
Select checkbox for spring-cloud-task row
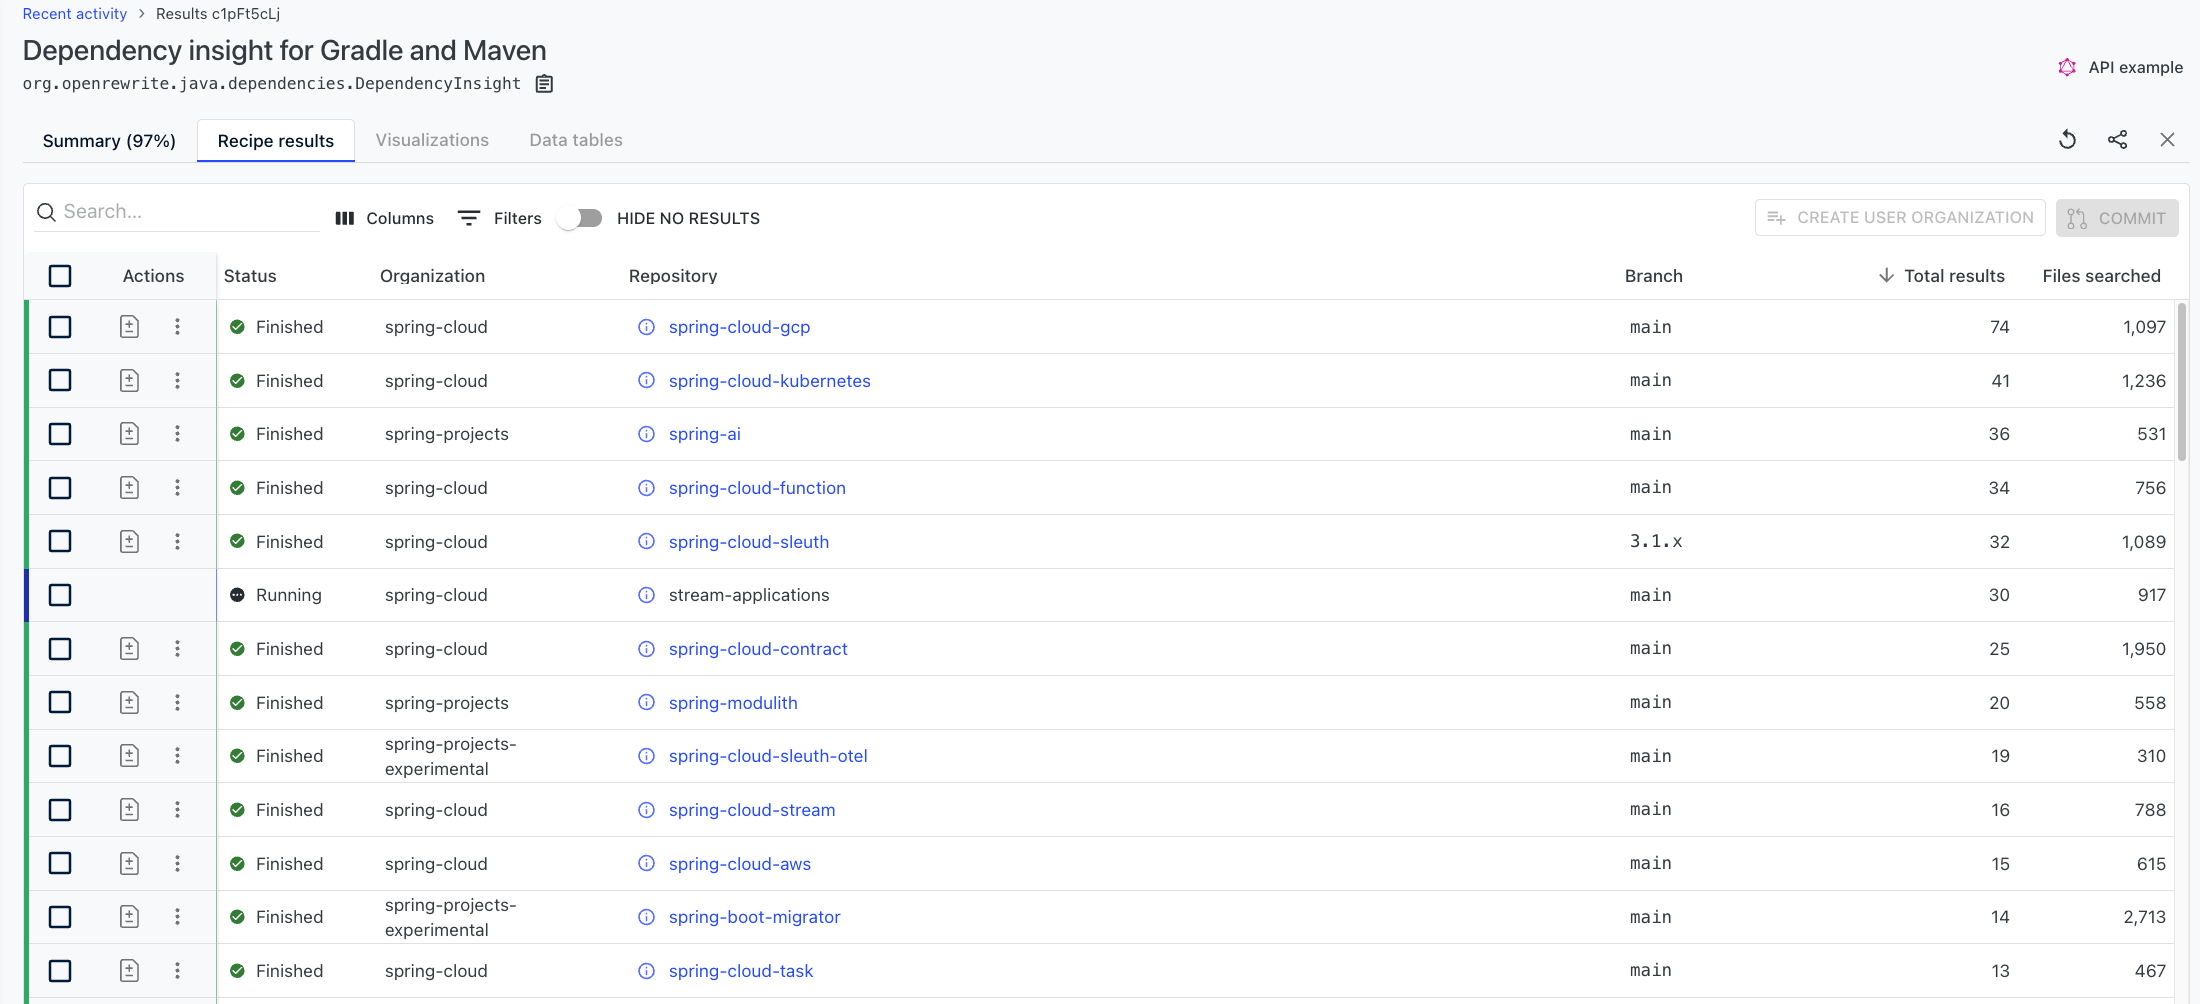pyautogui.click(x=60, y=971)
